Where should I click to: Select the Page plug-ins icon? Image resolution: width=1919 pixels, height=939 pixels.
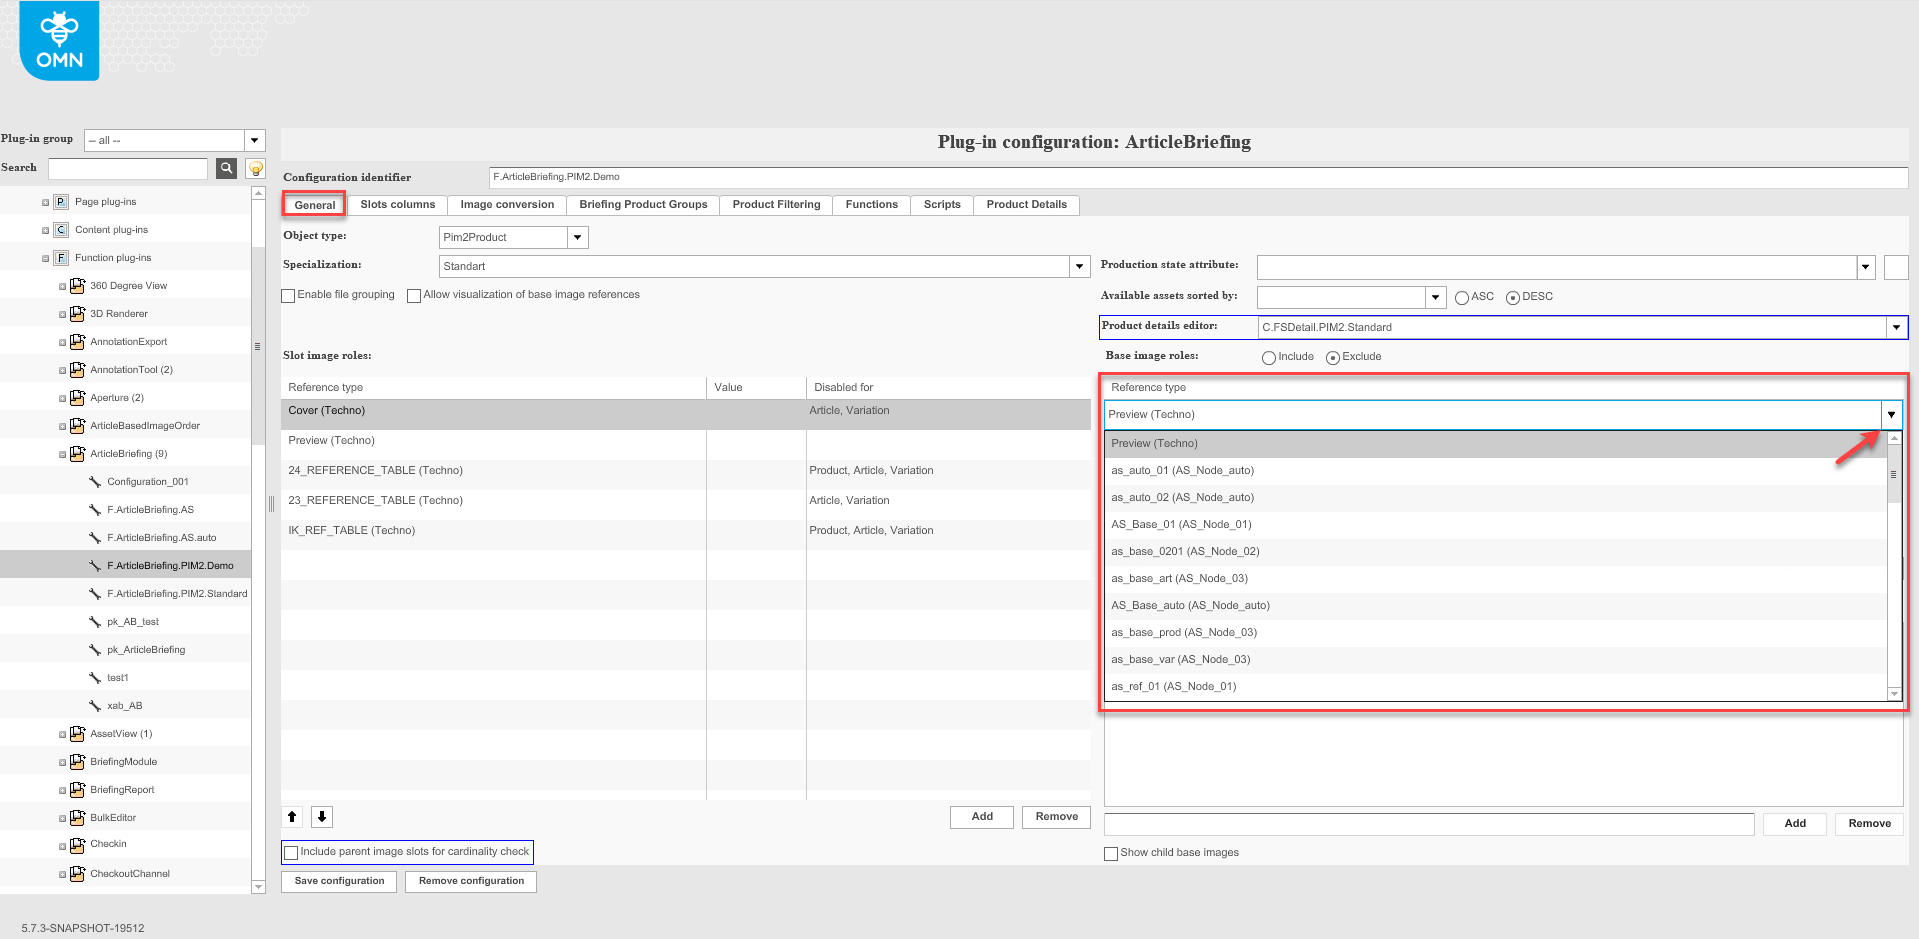coord(60,201)
